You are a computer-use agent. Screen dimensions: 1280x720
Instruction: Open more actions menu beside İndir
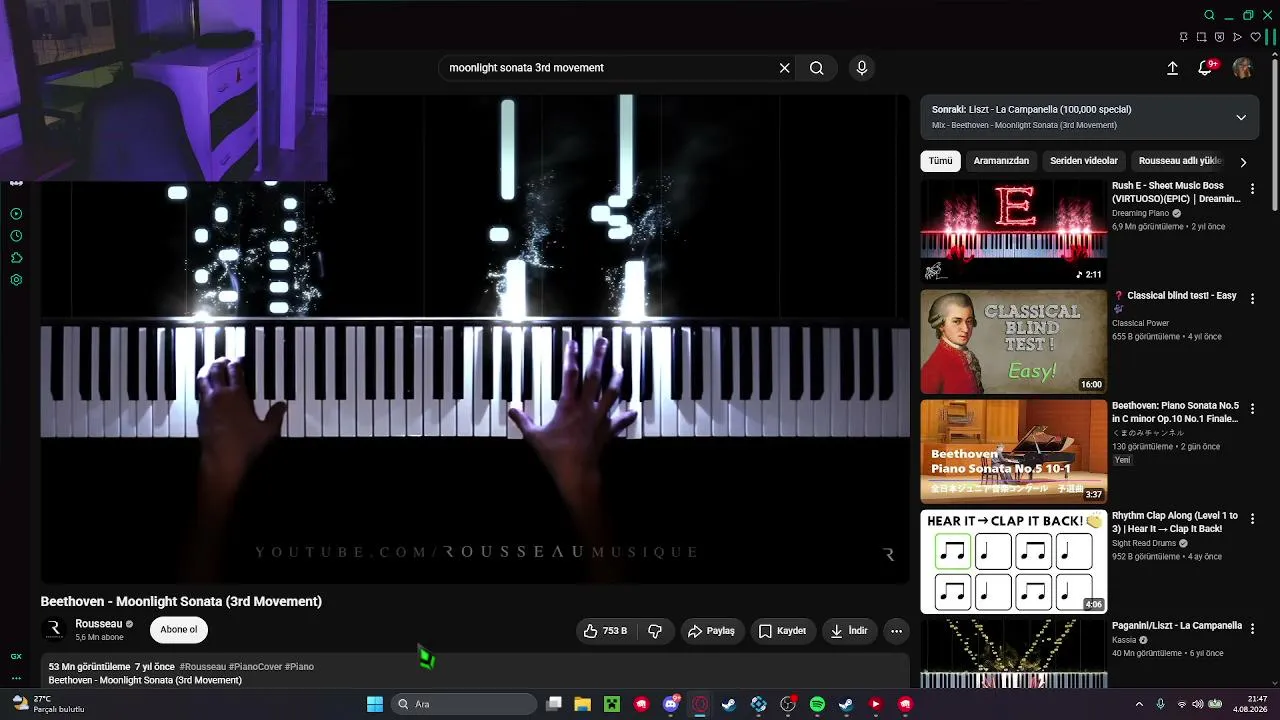[x=897, y=631]
